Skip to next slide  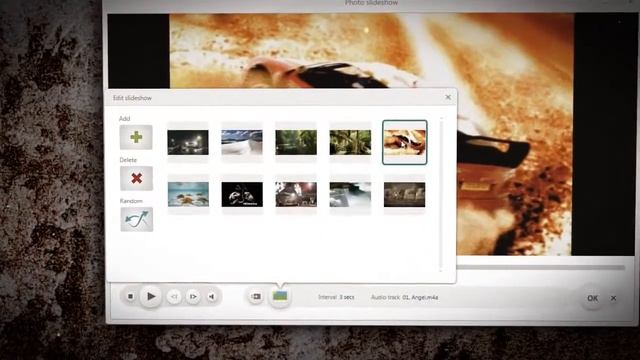(x=193, y=297)
